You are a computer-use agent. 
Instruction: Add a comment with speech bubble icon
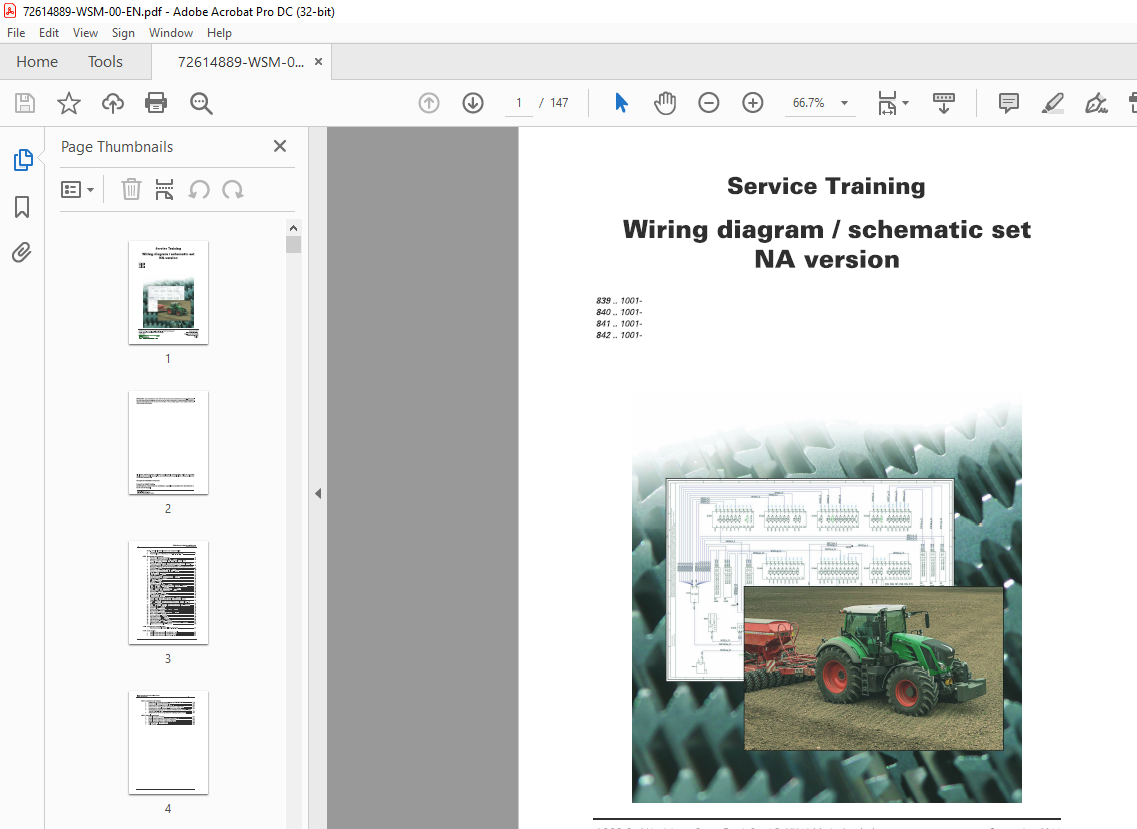tap(1009, 103)
